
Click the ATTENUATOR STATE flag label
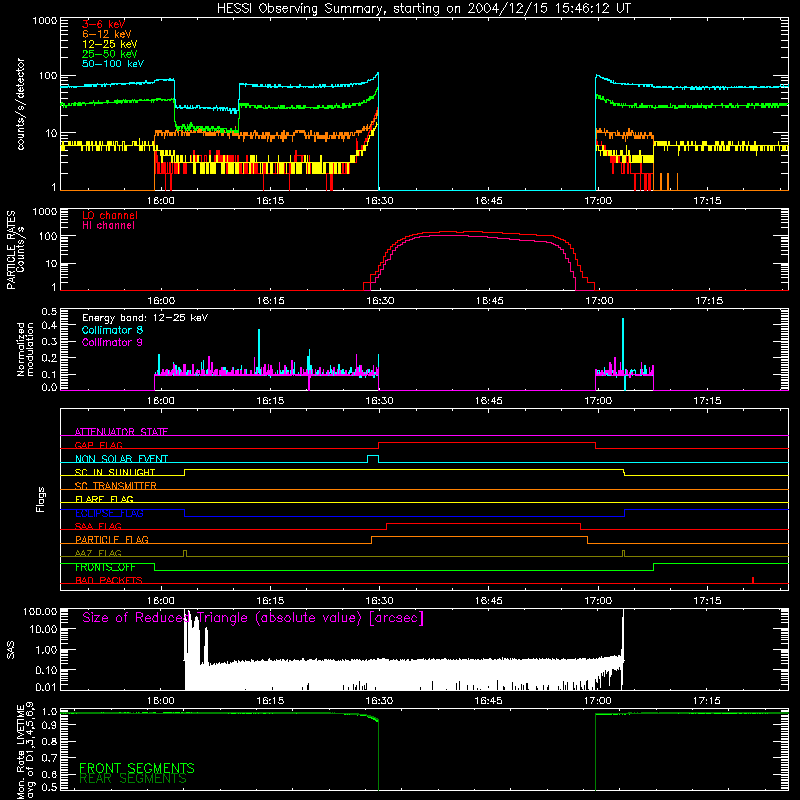[121, 432]
